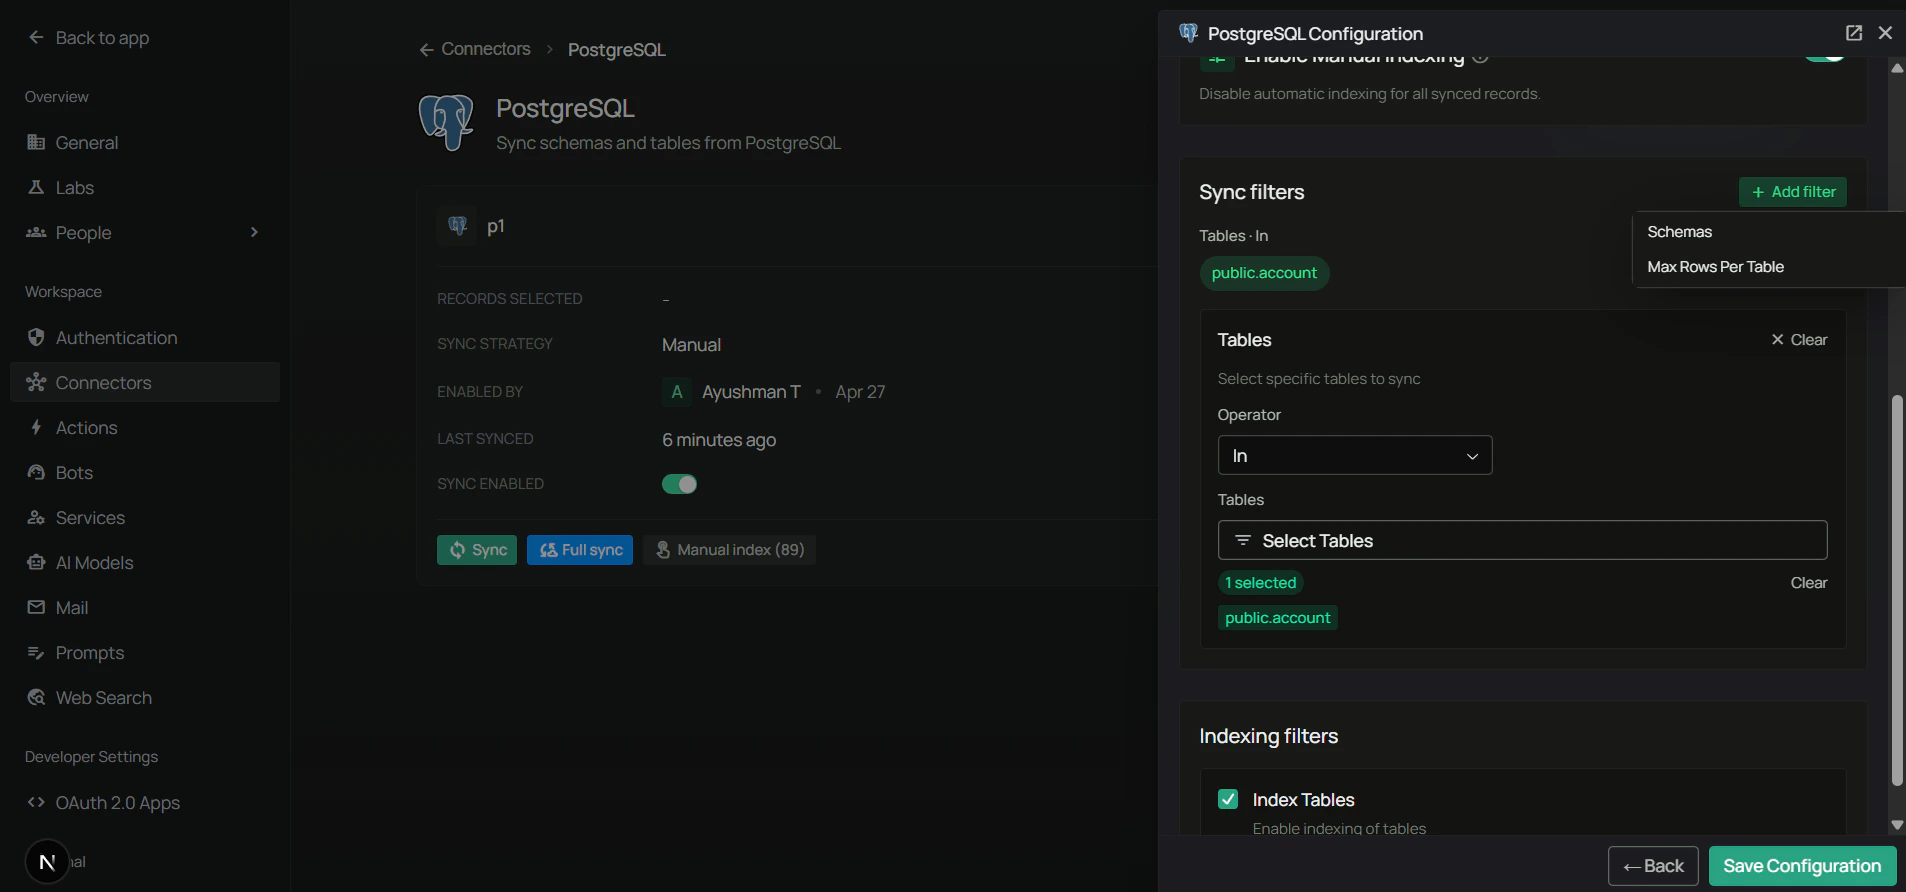Click the AI Models robot icon

pos(36,562)
